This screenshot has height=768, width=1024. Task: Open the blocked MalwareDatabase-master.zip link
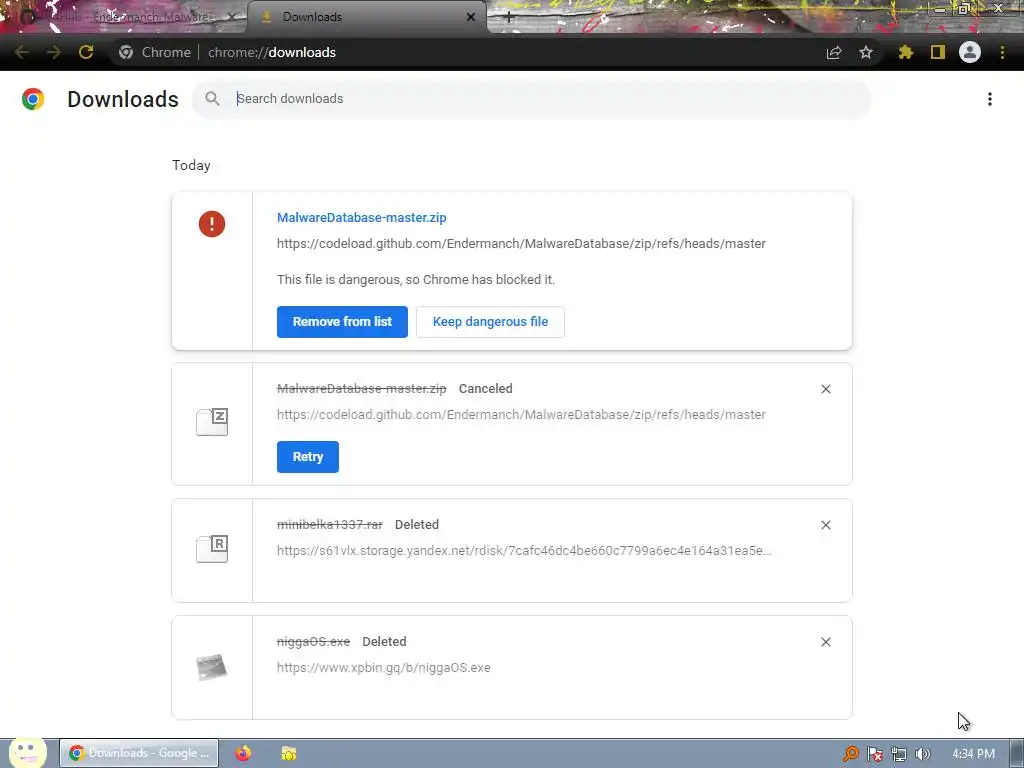pos(362,217)
